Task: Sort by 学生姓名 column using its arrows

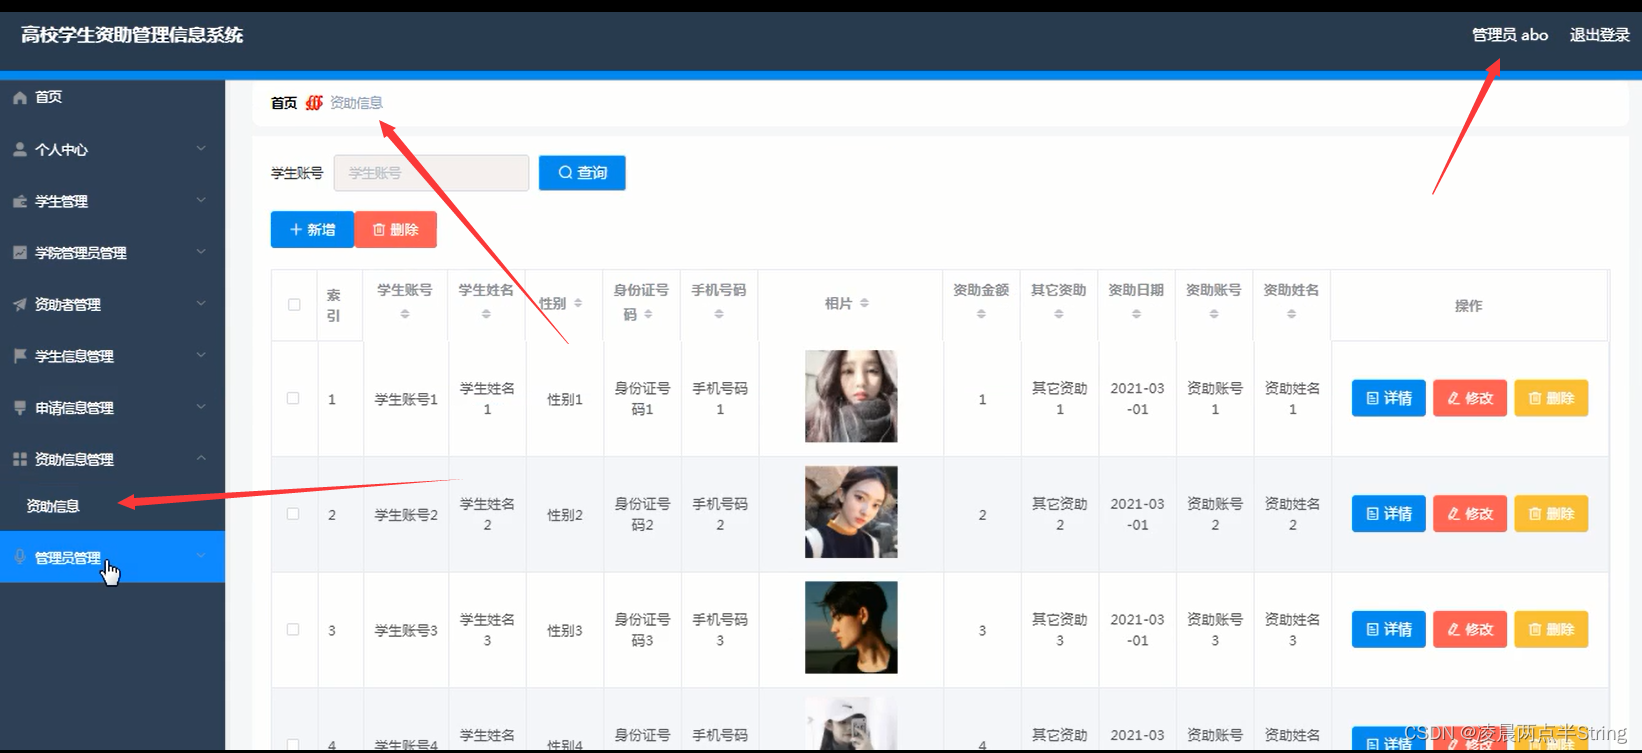Action: [486, 314]
